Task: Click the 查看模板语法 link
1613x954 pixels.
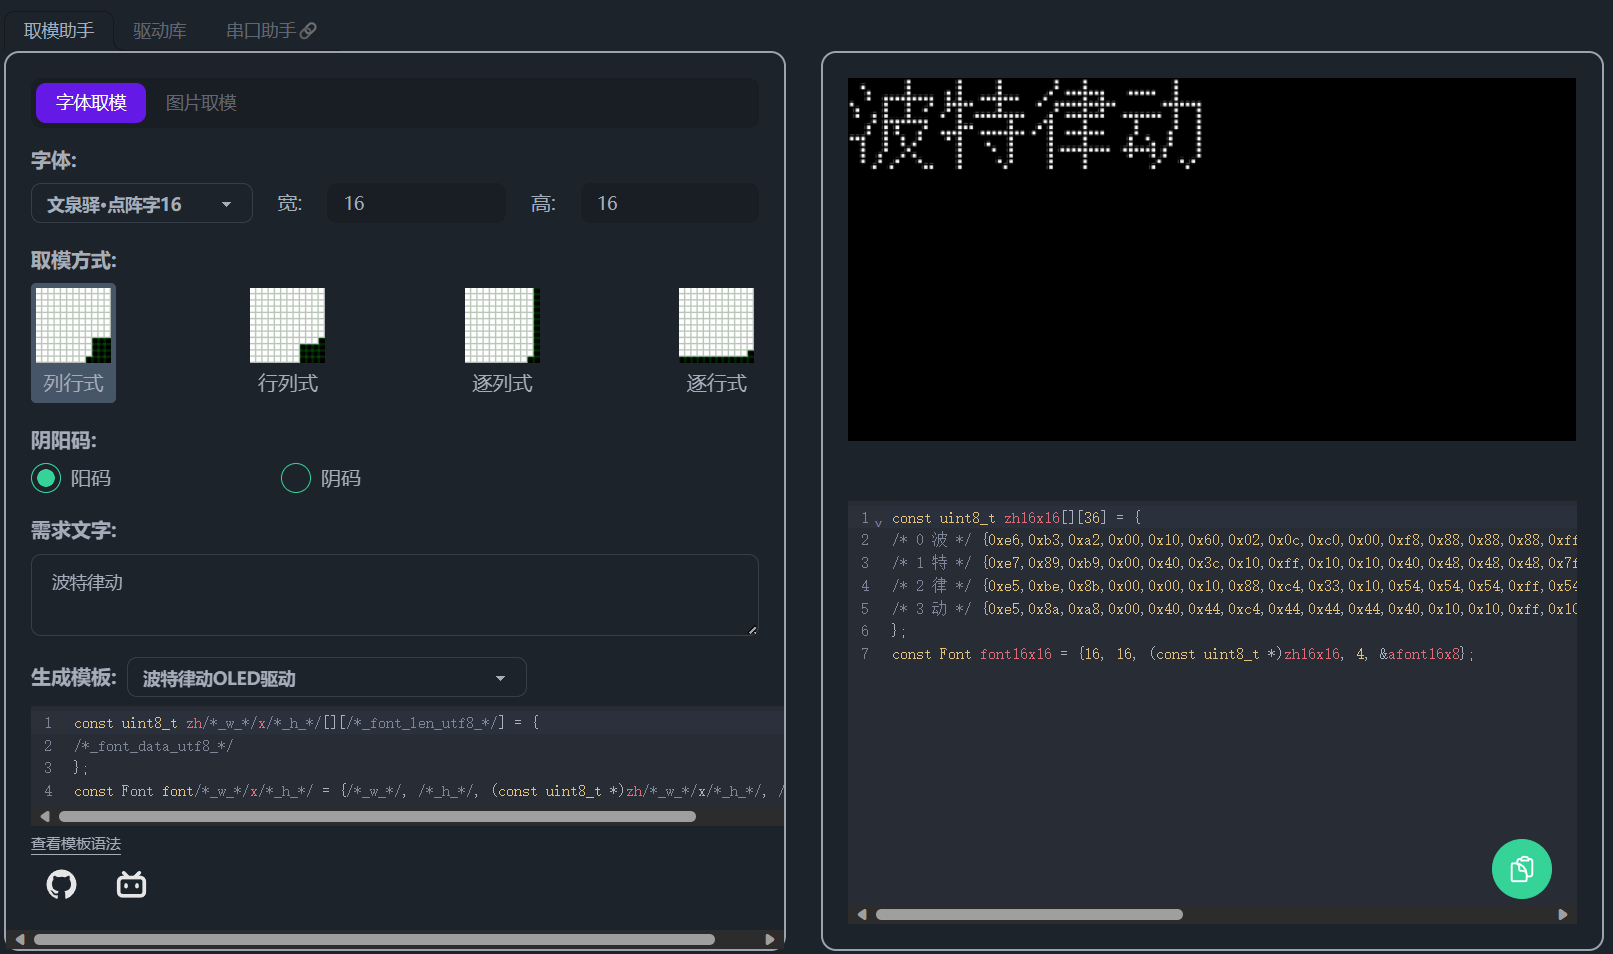Action: [x=76, y=844]
